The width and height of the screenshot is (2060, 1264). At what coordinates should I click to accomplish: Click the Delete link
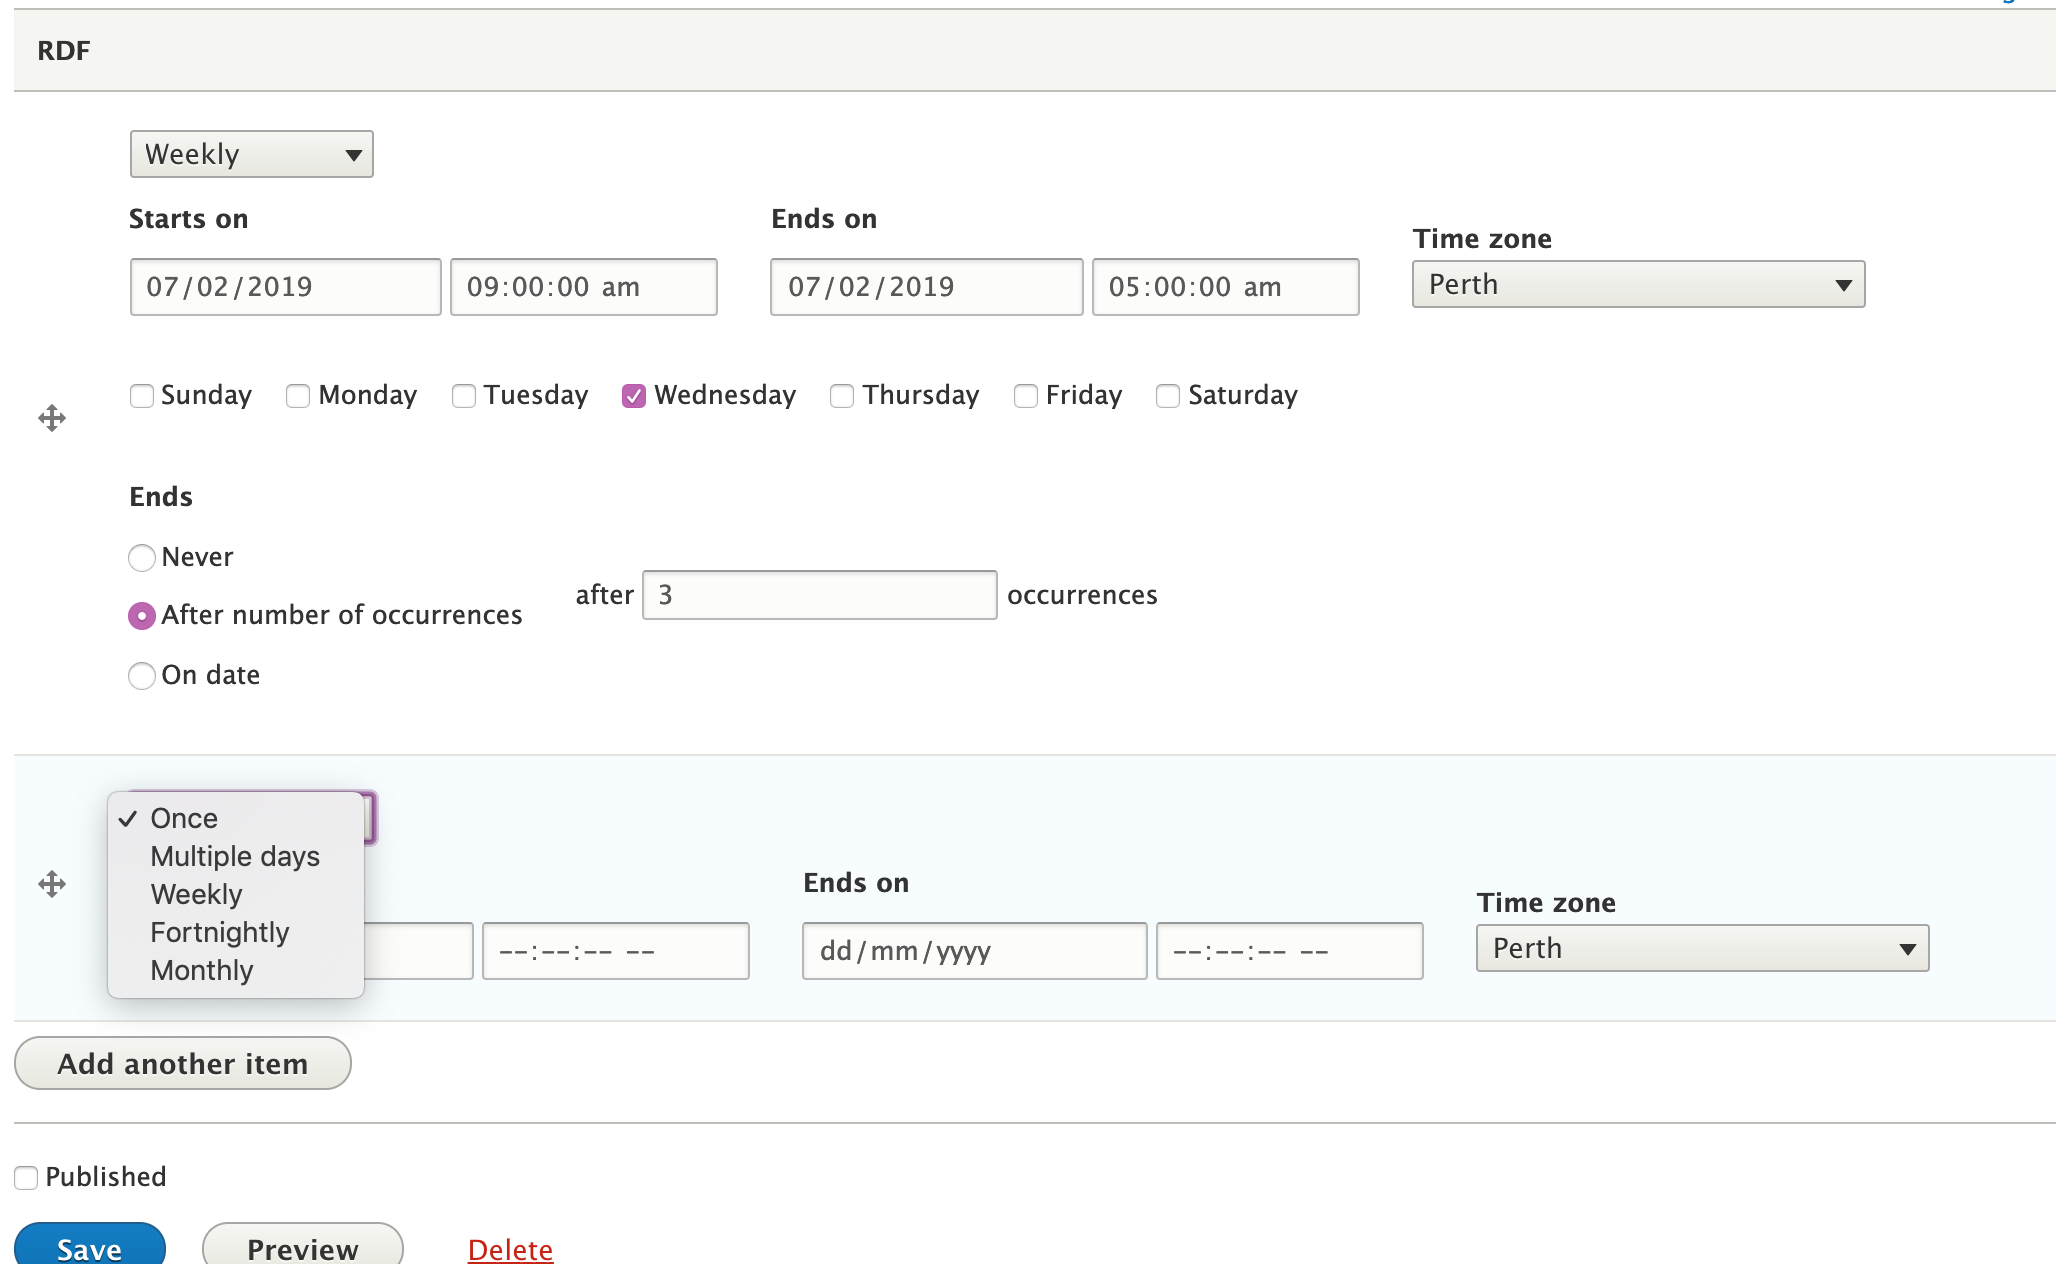tap(511, 1248)
